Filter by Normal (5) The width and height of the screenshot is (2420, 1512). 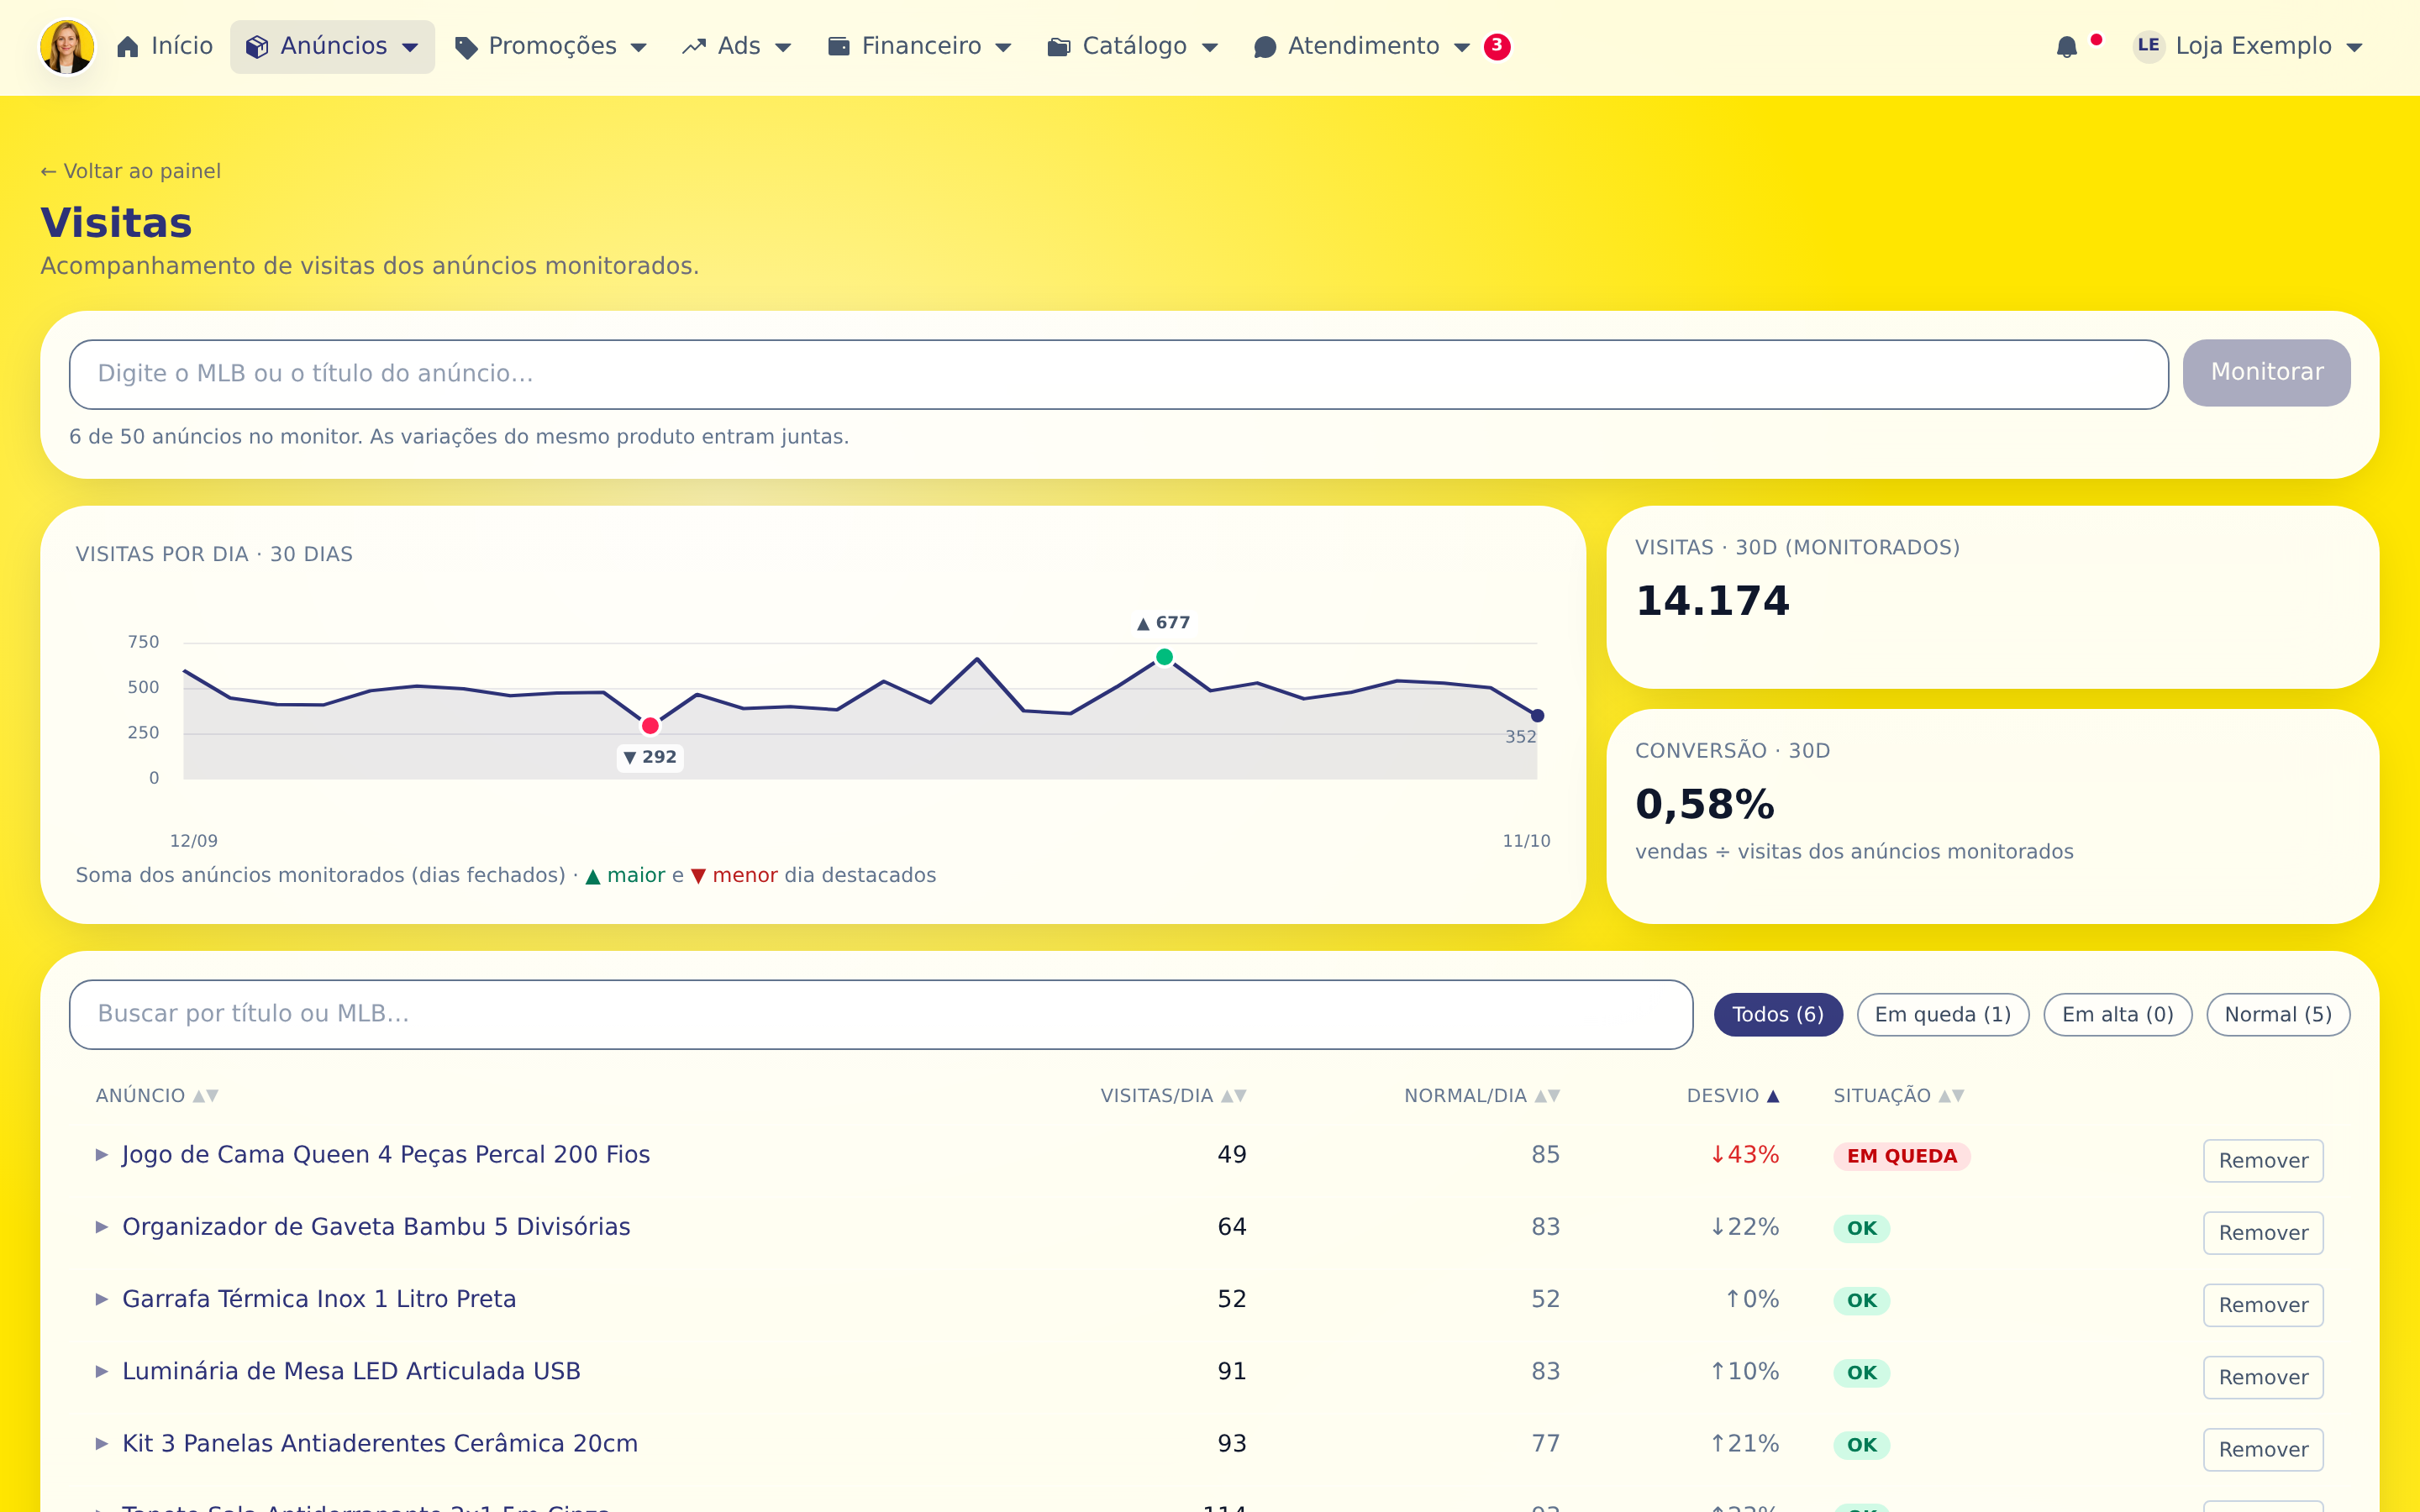(2277, 1015)
